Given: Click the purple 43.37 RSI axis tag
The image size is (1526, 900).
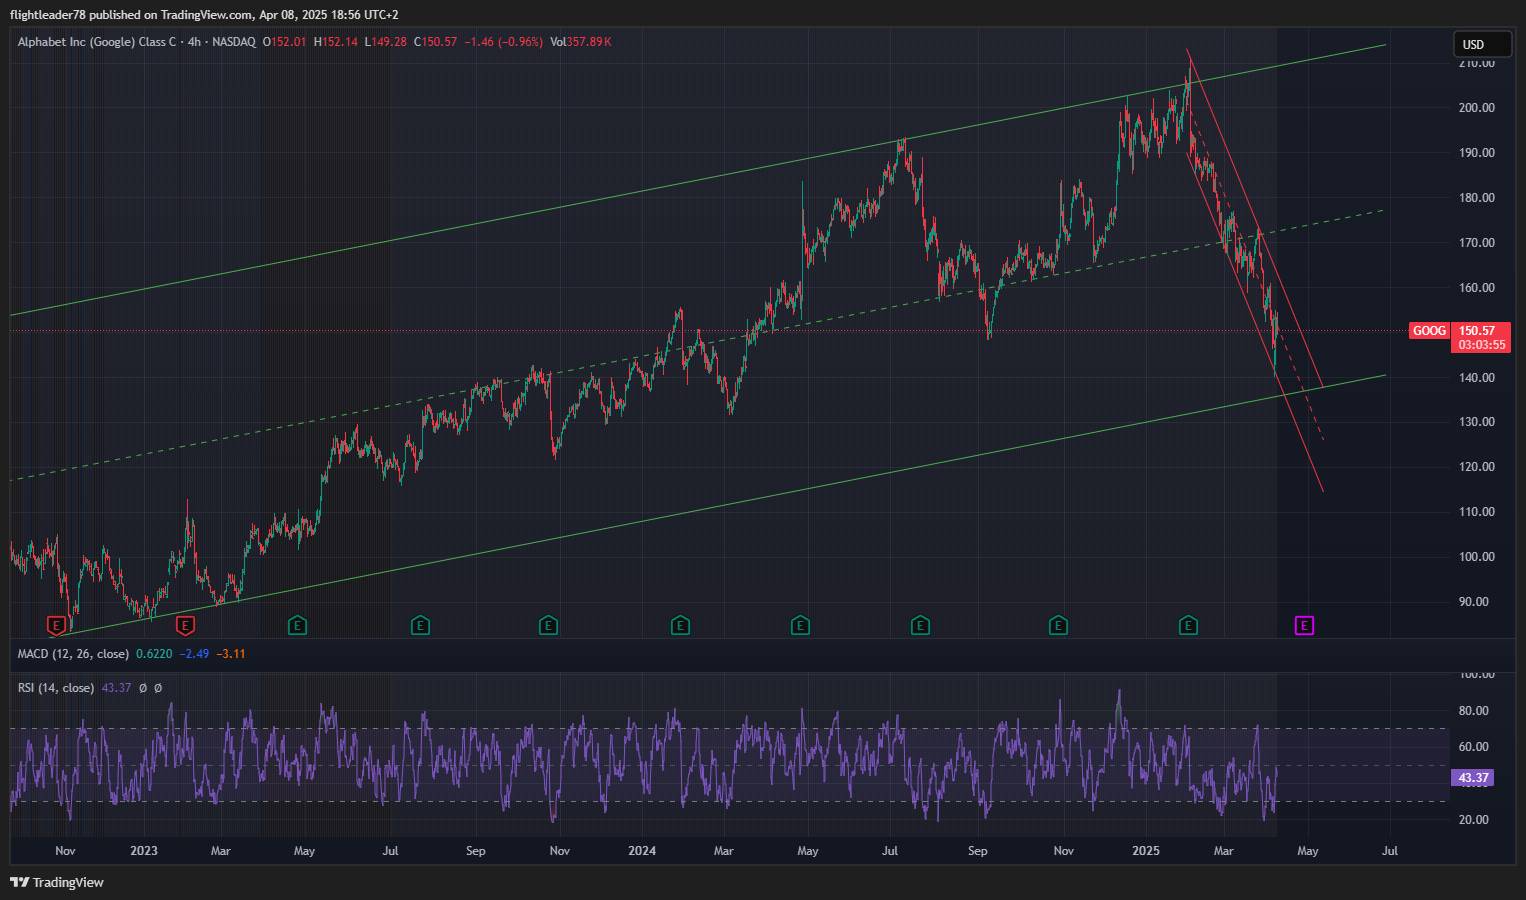Looking at the screenshot, I should click(1473, 777).
